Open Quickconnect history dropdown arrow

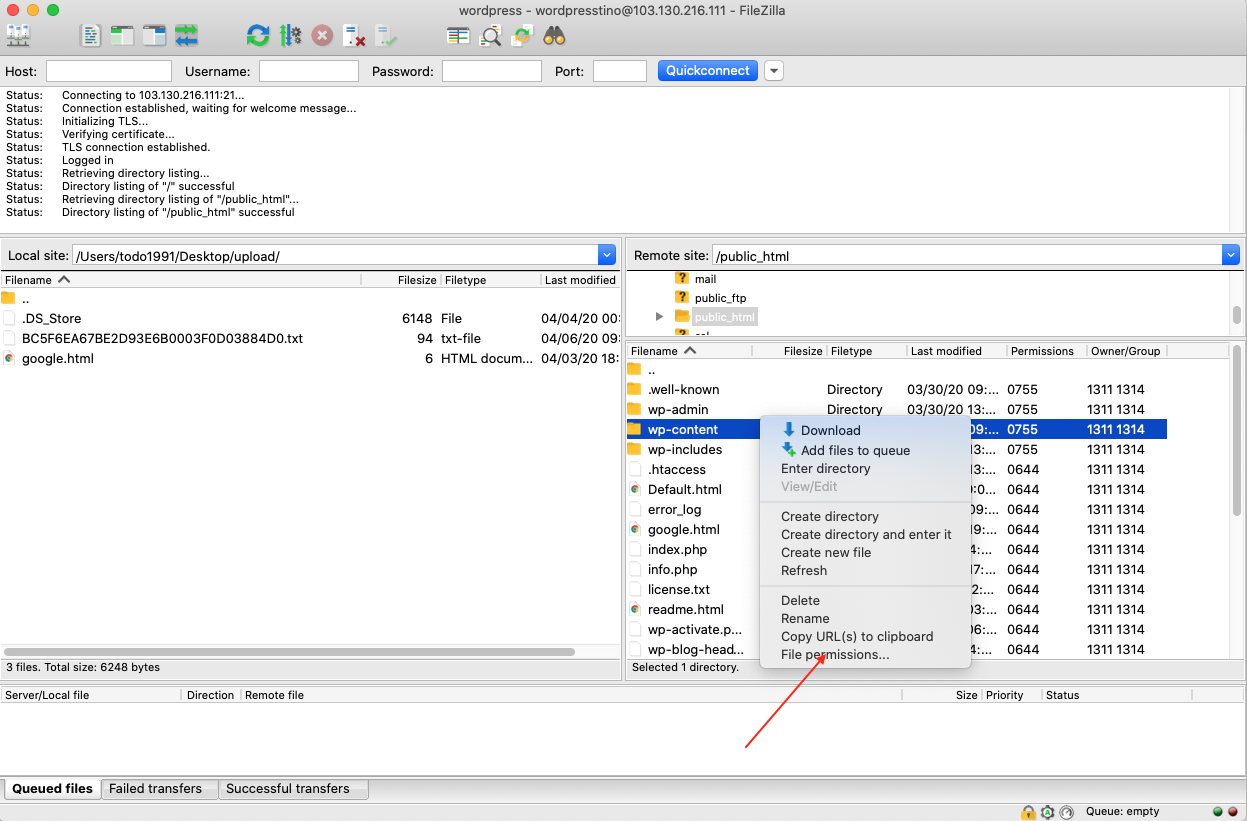tap(774, 71)
